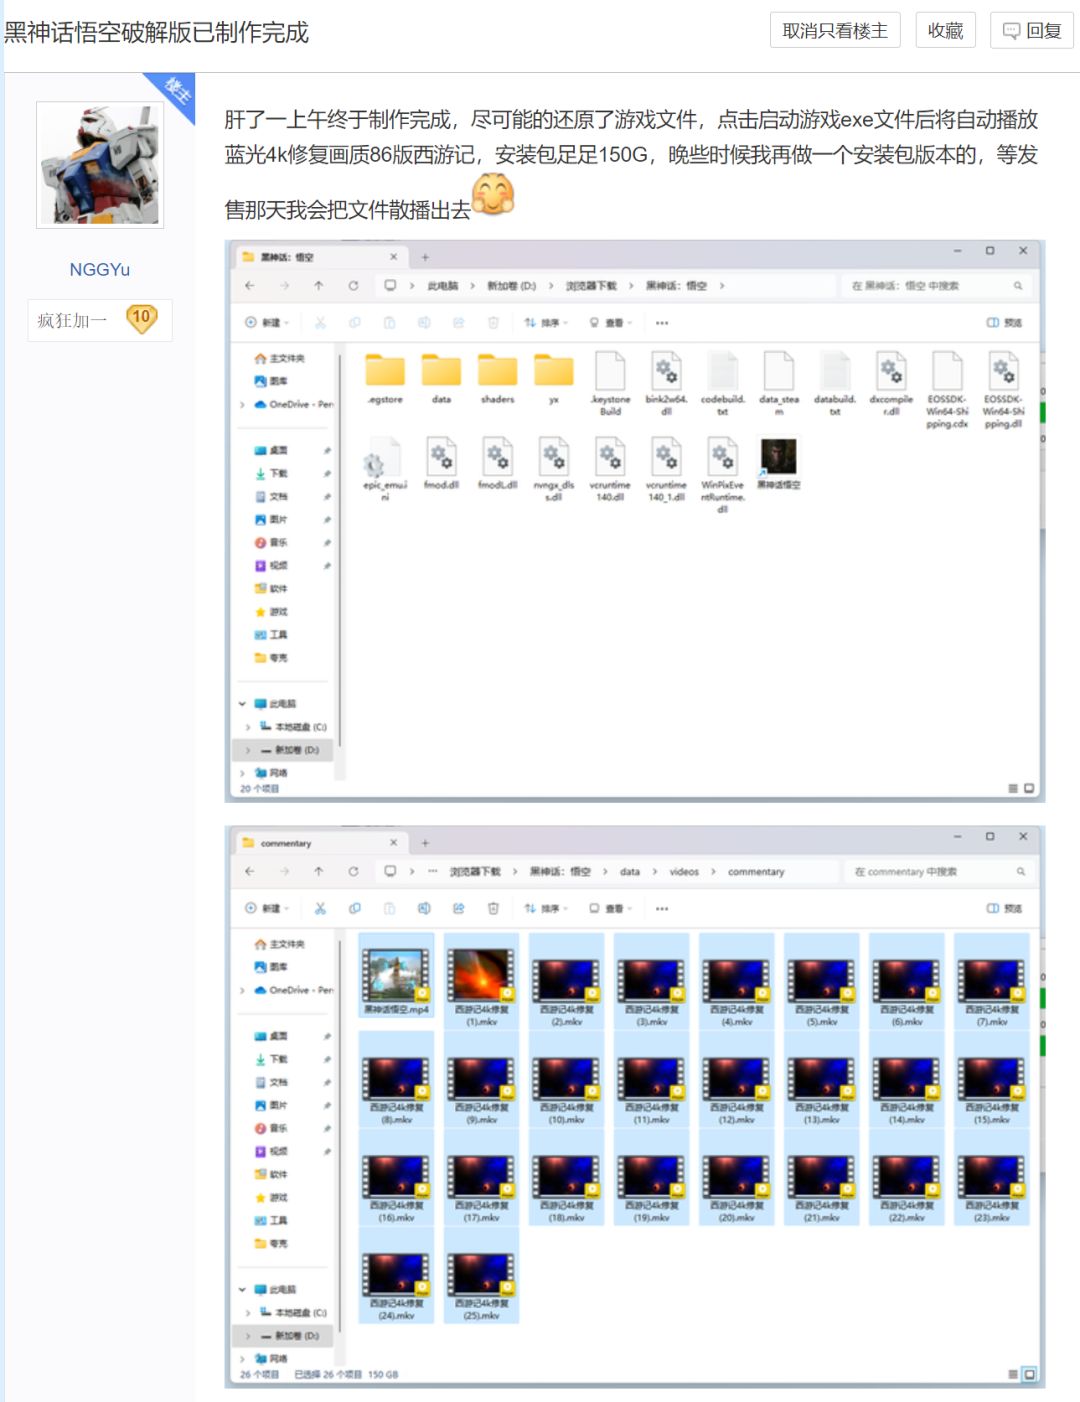This screenshot has width=1080, height=1402.
Task: Open the shaders folder in the upper Explorer window
Action: tap(497, 378)
